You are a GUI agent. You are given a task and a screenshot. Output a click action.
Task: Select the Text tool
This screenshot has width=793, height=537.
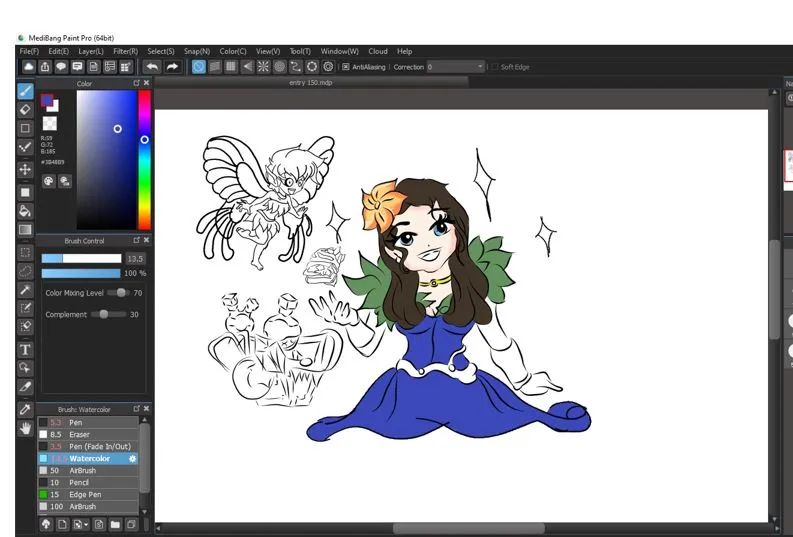click(25, 349)
